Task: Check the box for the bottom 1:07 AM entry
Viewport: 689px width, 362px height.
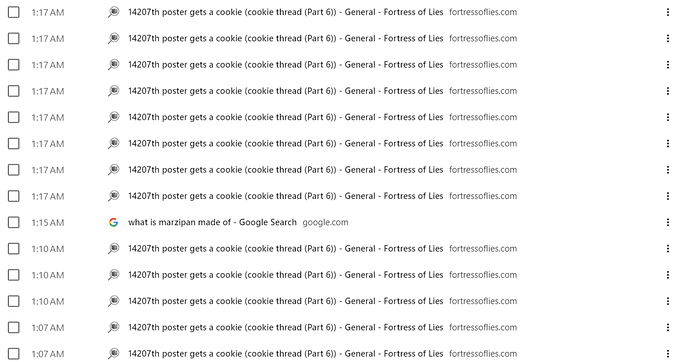Action: pos(14,354)
